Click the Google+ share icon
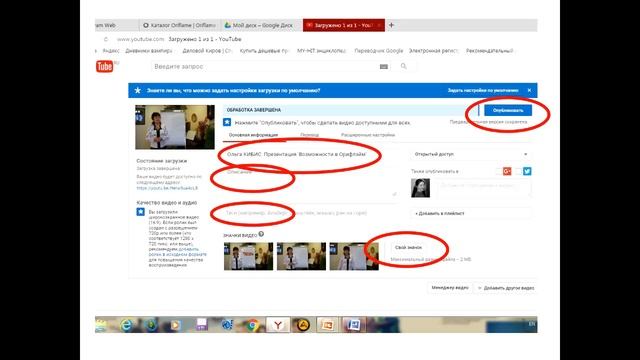 coord(507,171)
